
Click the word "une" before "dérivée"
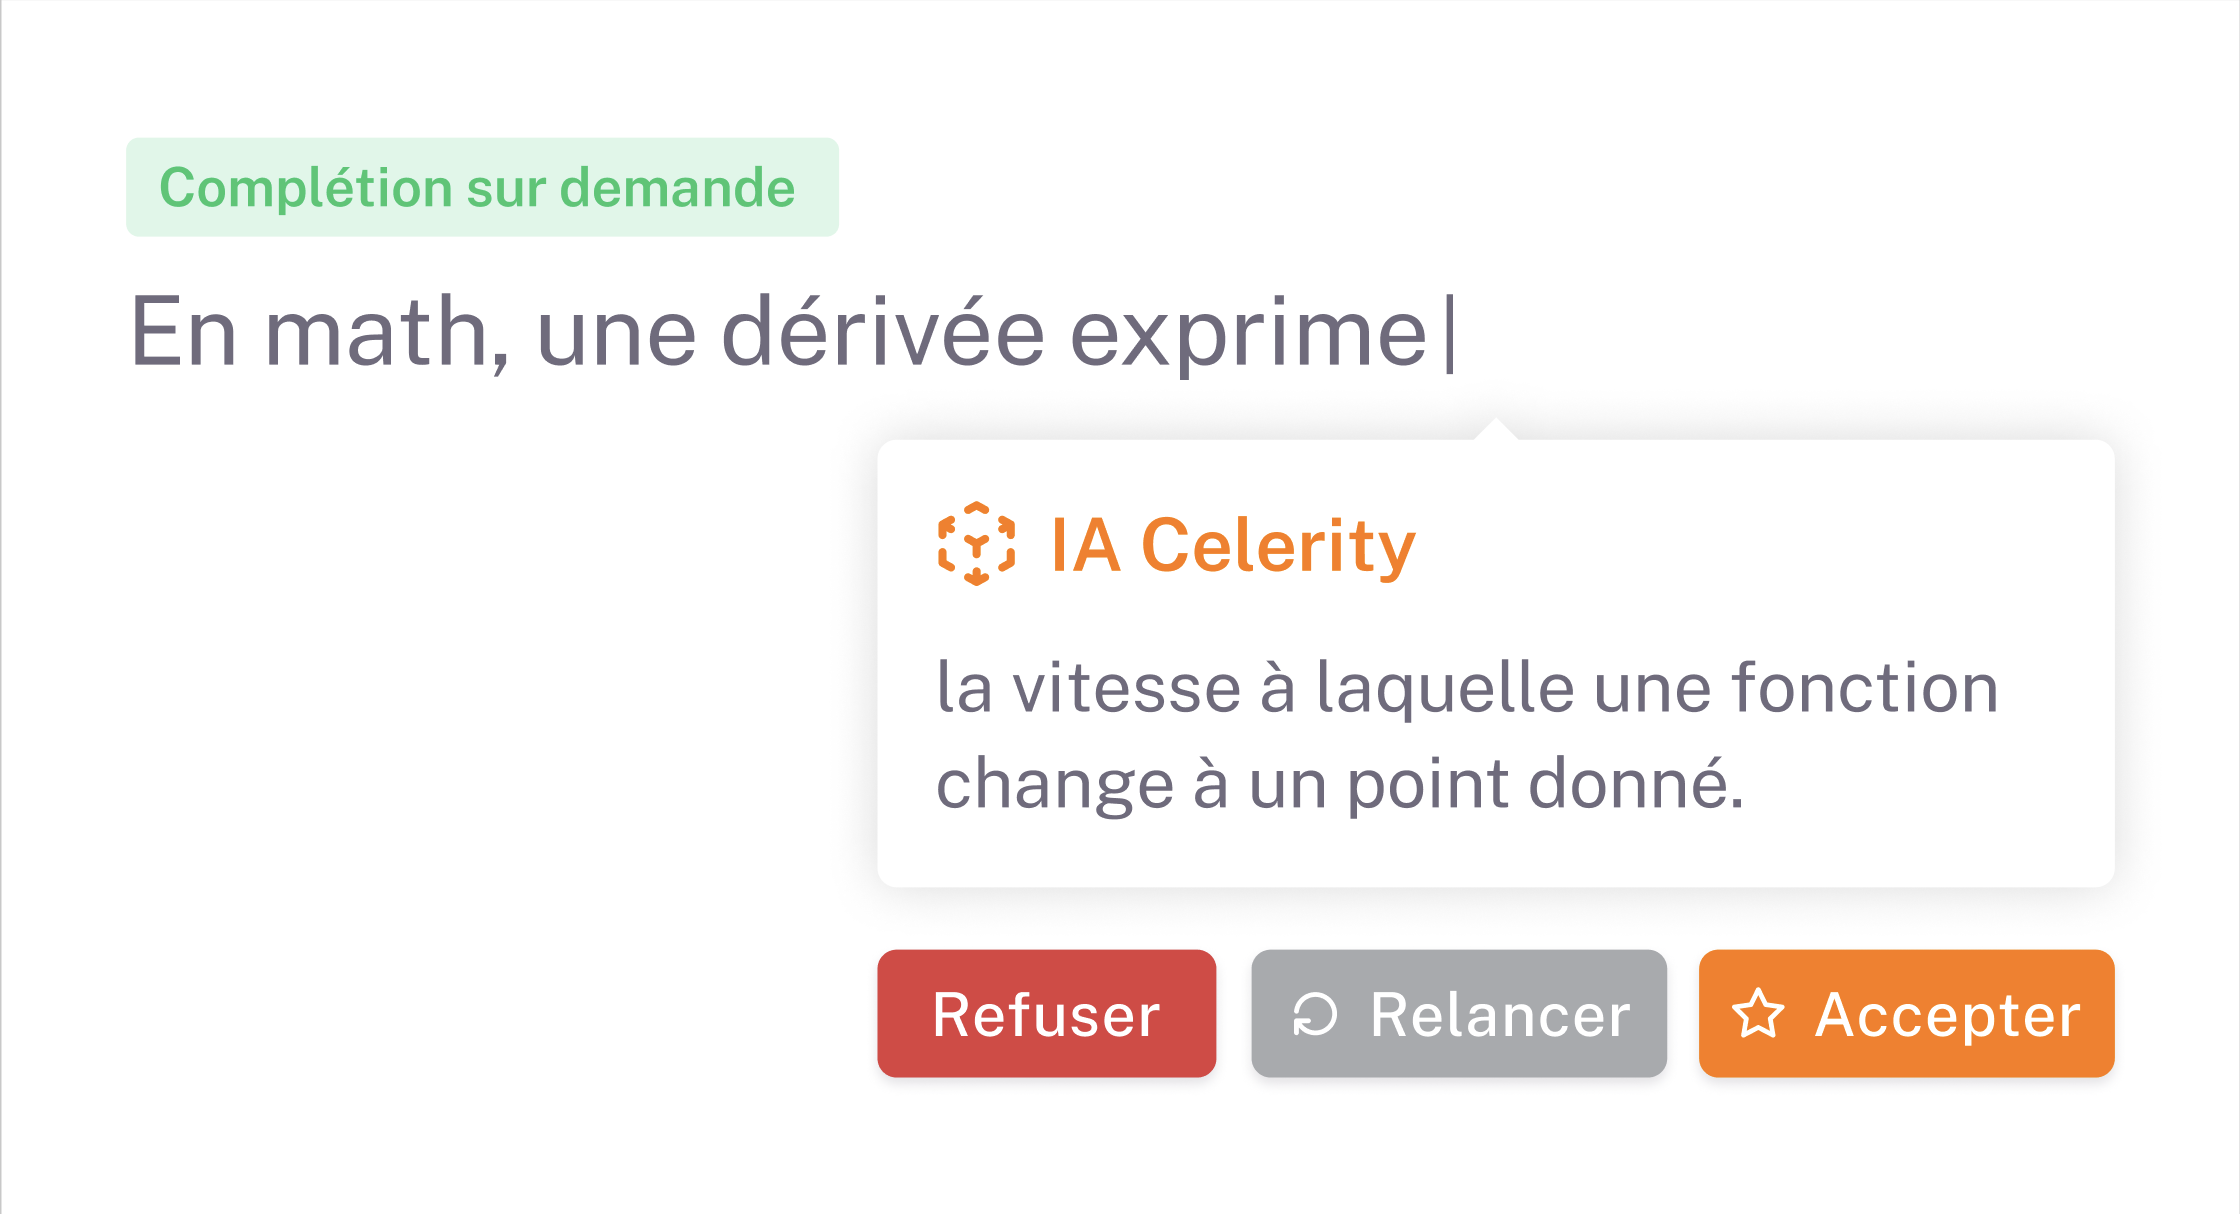(x=616, y=333)
